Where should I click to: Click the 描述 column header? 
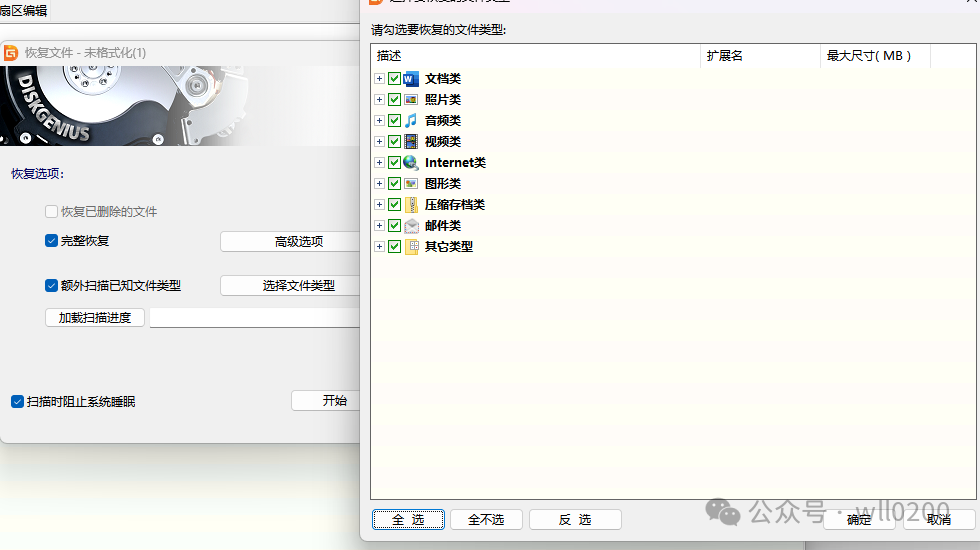point(535,56)
